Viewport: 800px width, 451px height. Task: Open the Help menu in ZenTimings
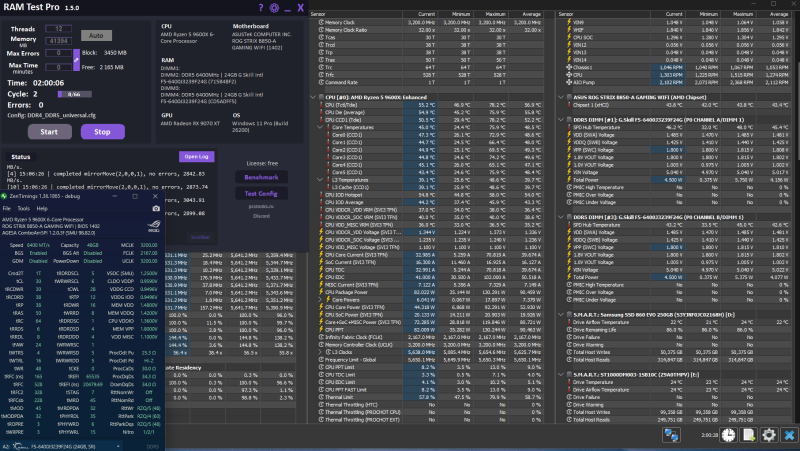pyautogui.click(x=42, y=208)
